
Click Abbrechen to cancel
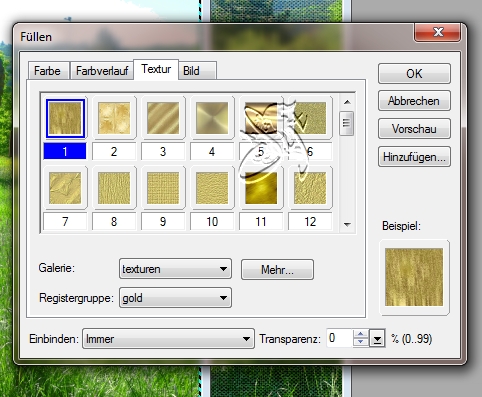[414, 101]
